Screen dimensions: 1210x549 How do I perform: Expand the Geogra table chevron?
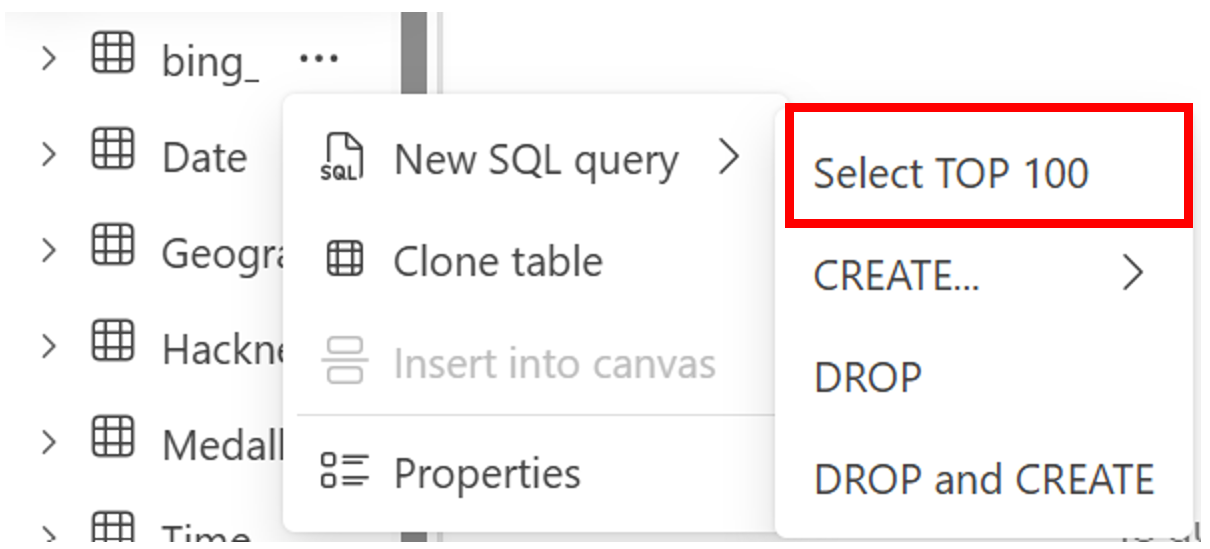pos(48,251)
